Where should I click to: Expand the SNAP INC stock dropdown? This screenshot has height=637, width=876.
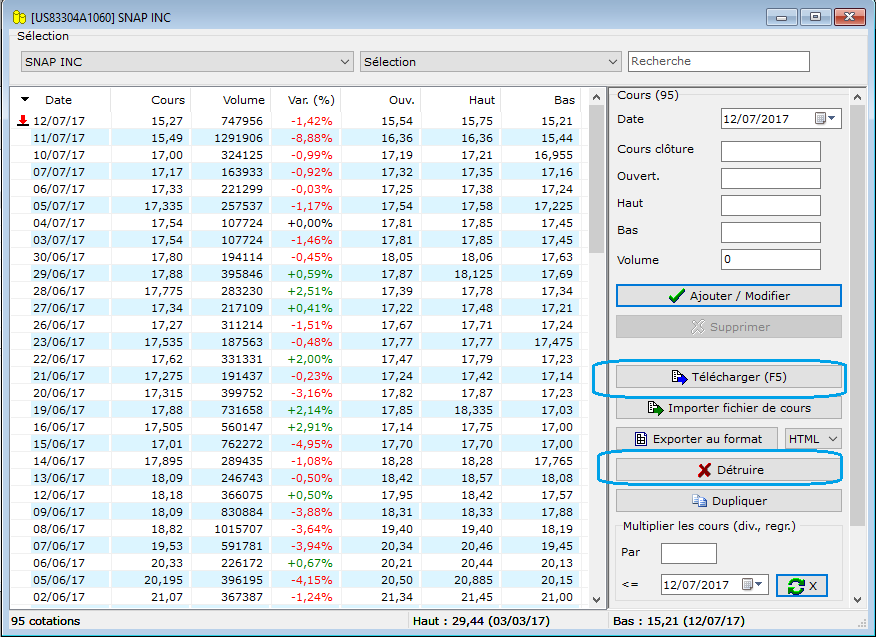(345, 61)
